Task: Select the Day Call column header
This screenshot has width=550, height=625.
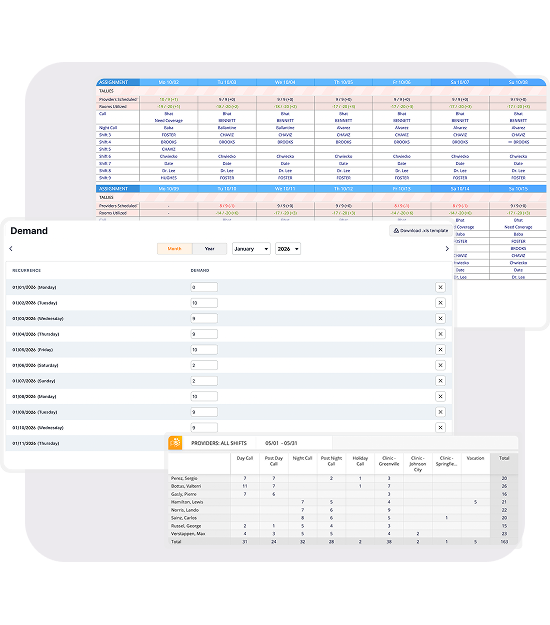Action: pos(245,458)
